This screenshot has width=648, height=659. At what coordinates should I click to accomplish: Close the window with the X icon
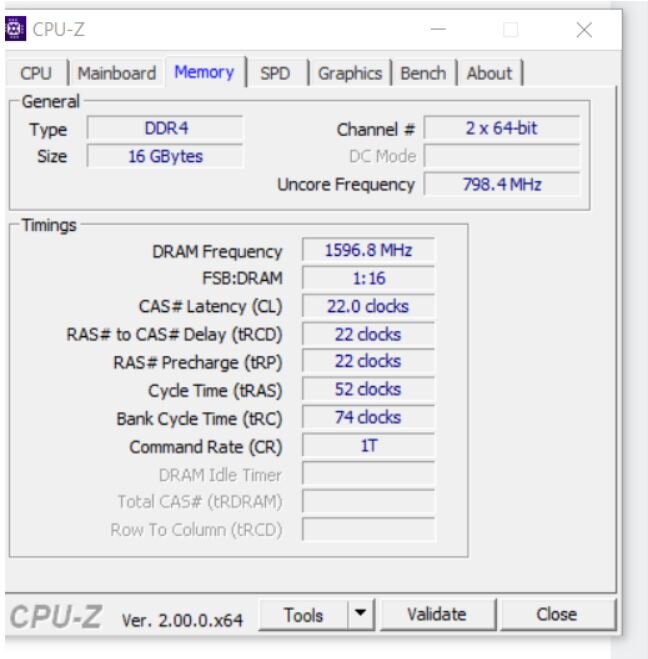coord(584,30)
